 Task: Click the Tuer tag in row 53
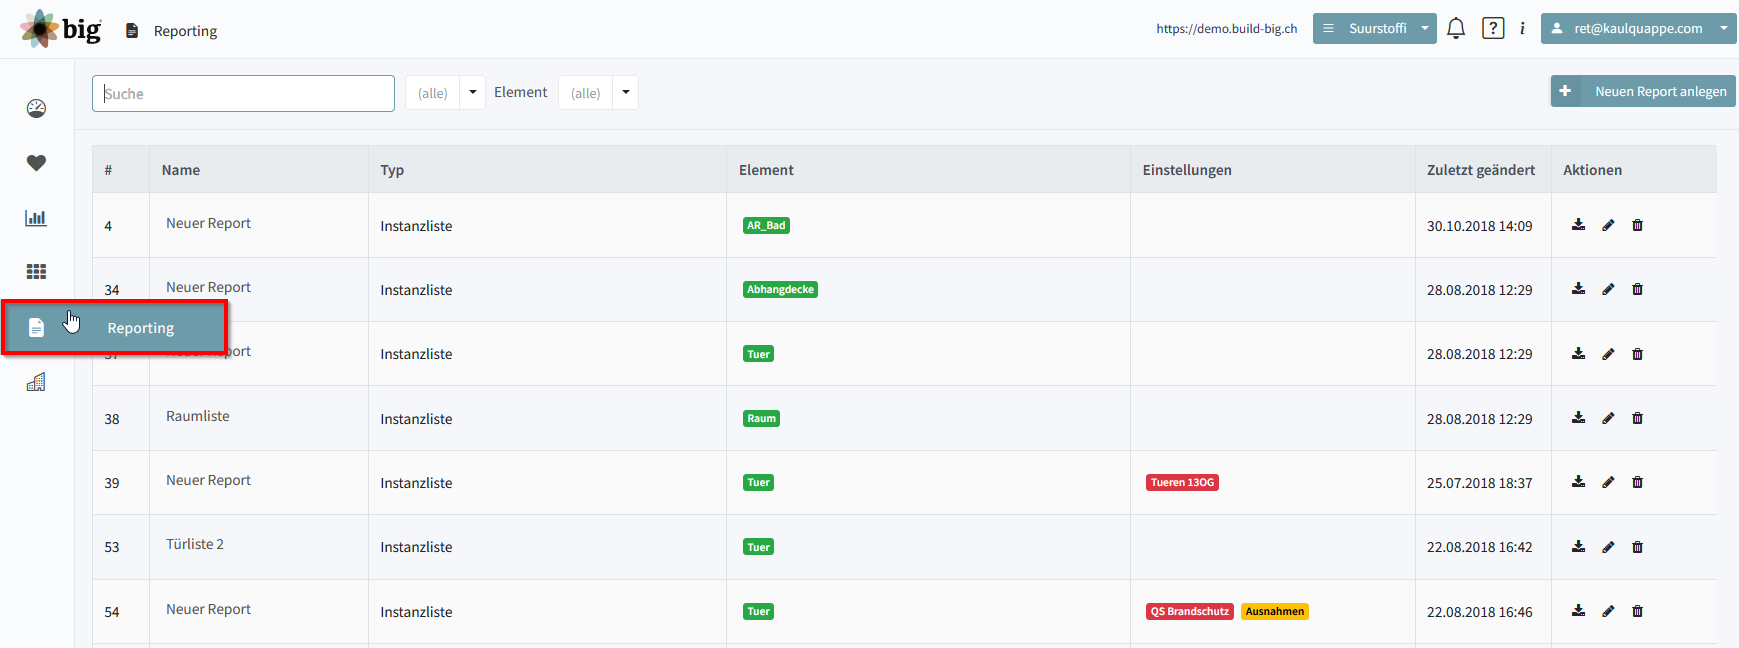pos(758,547)
